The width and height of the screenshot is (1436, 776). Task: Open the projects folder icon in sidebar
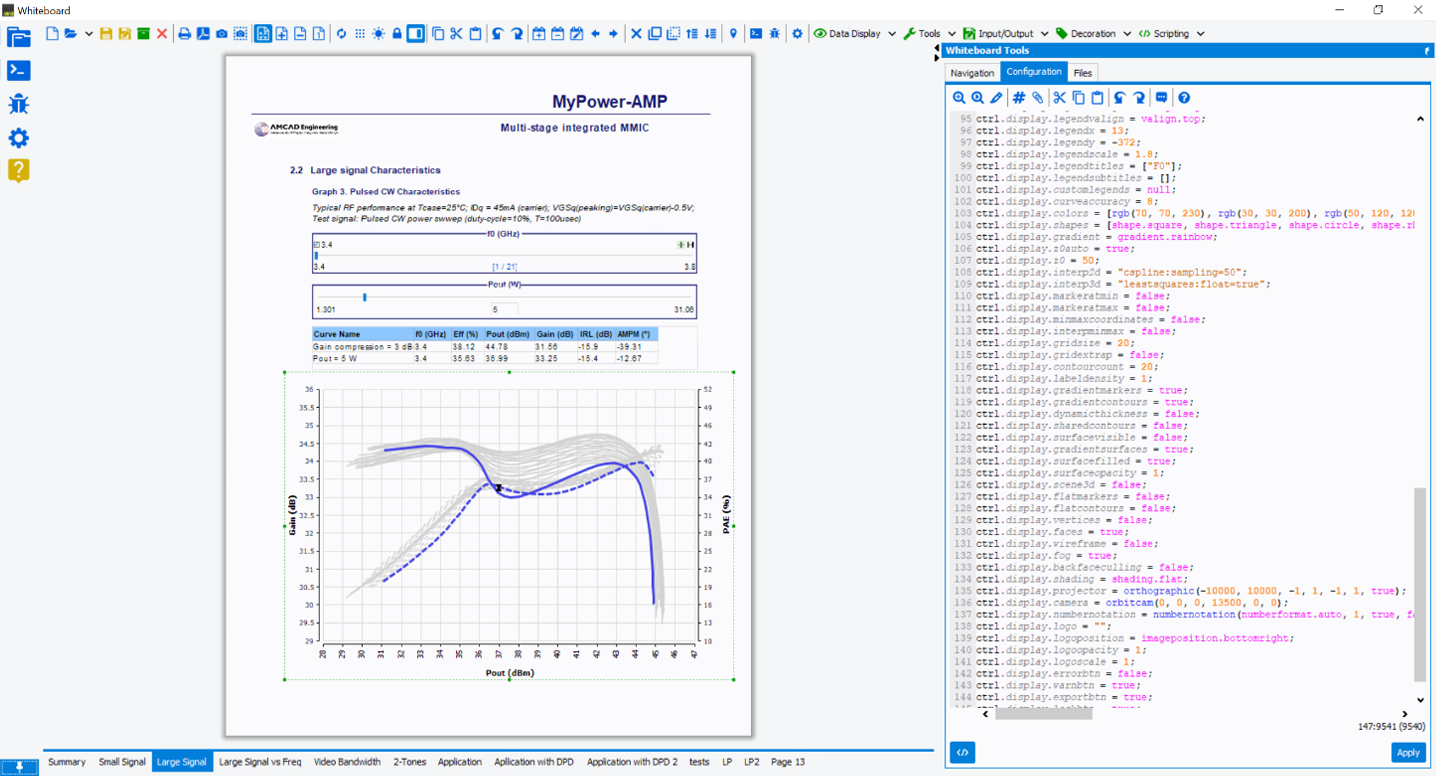[18, 37]
